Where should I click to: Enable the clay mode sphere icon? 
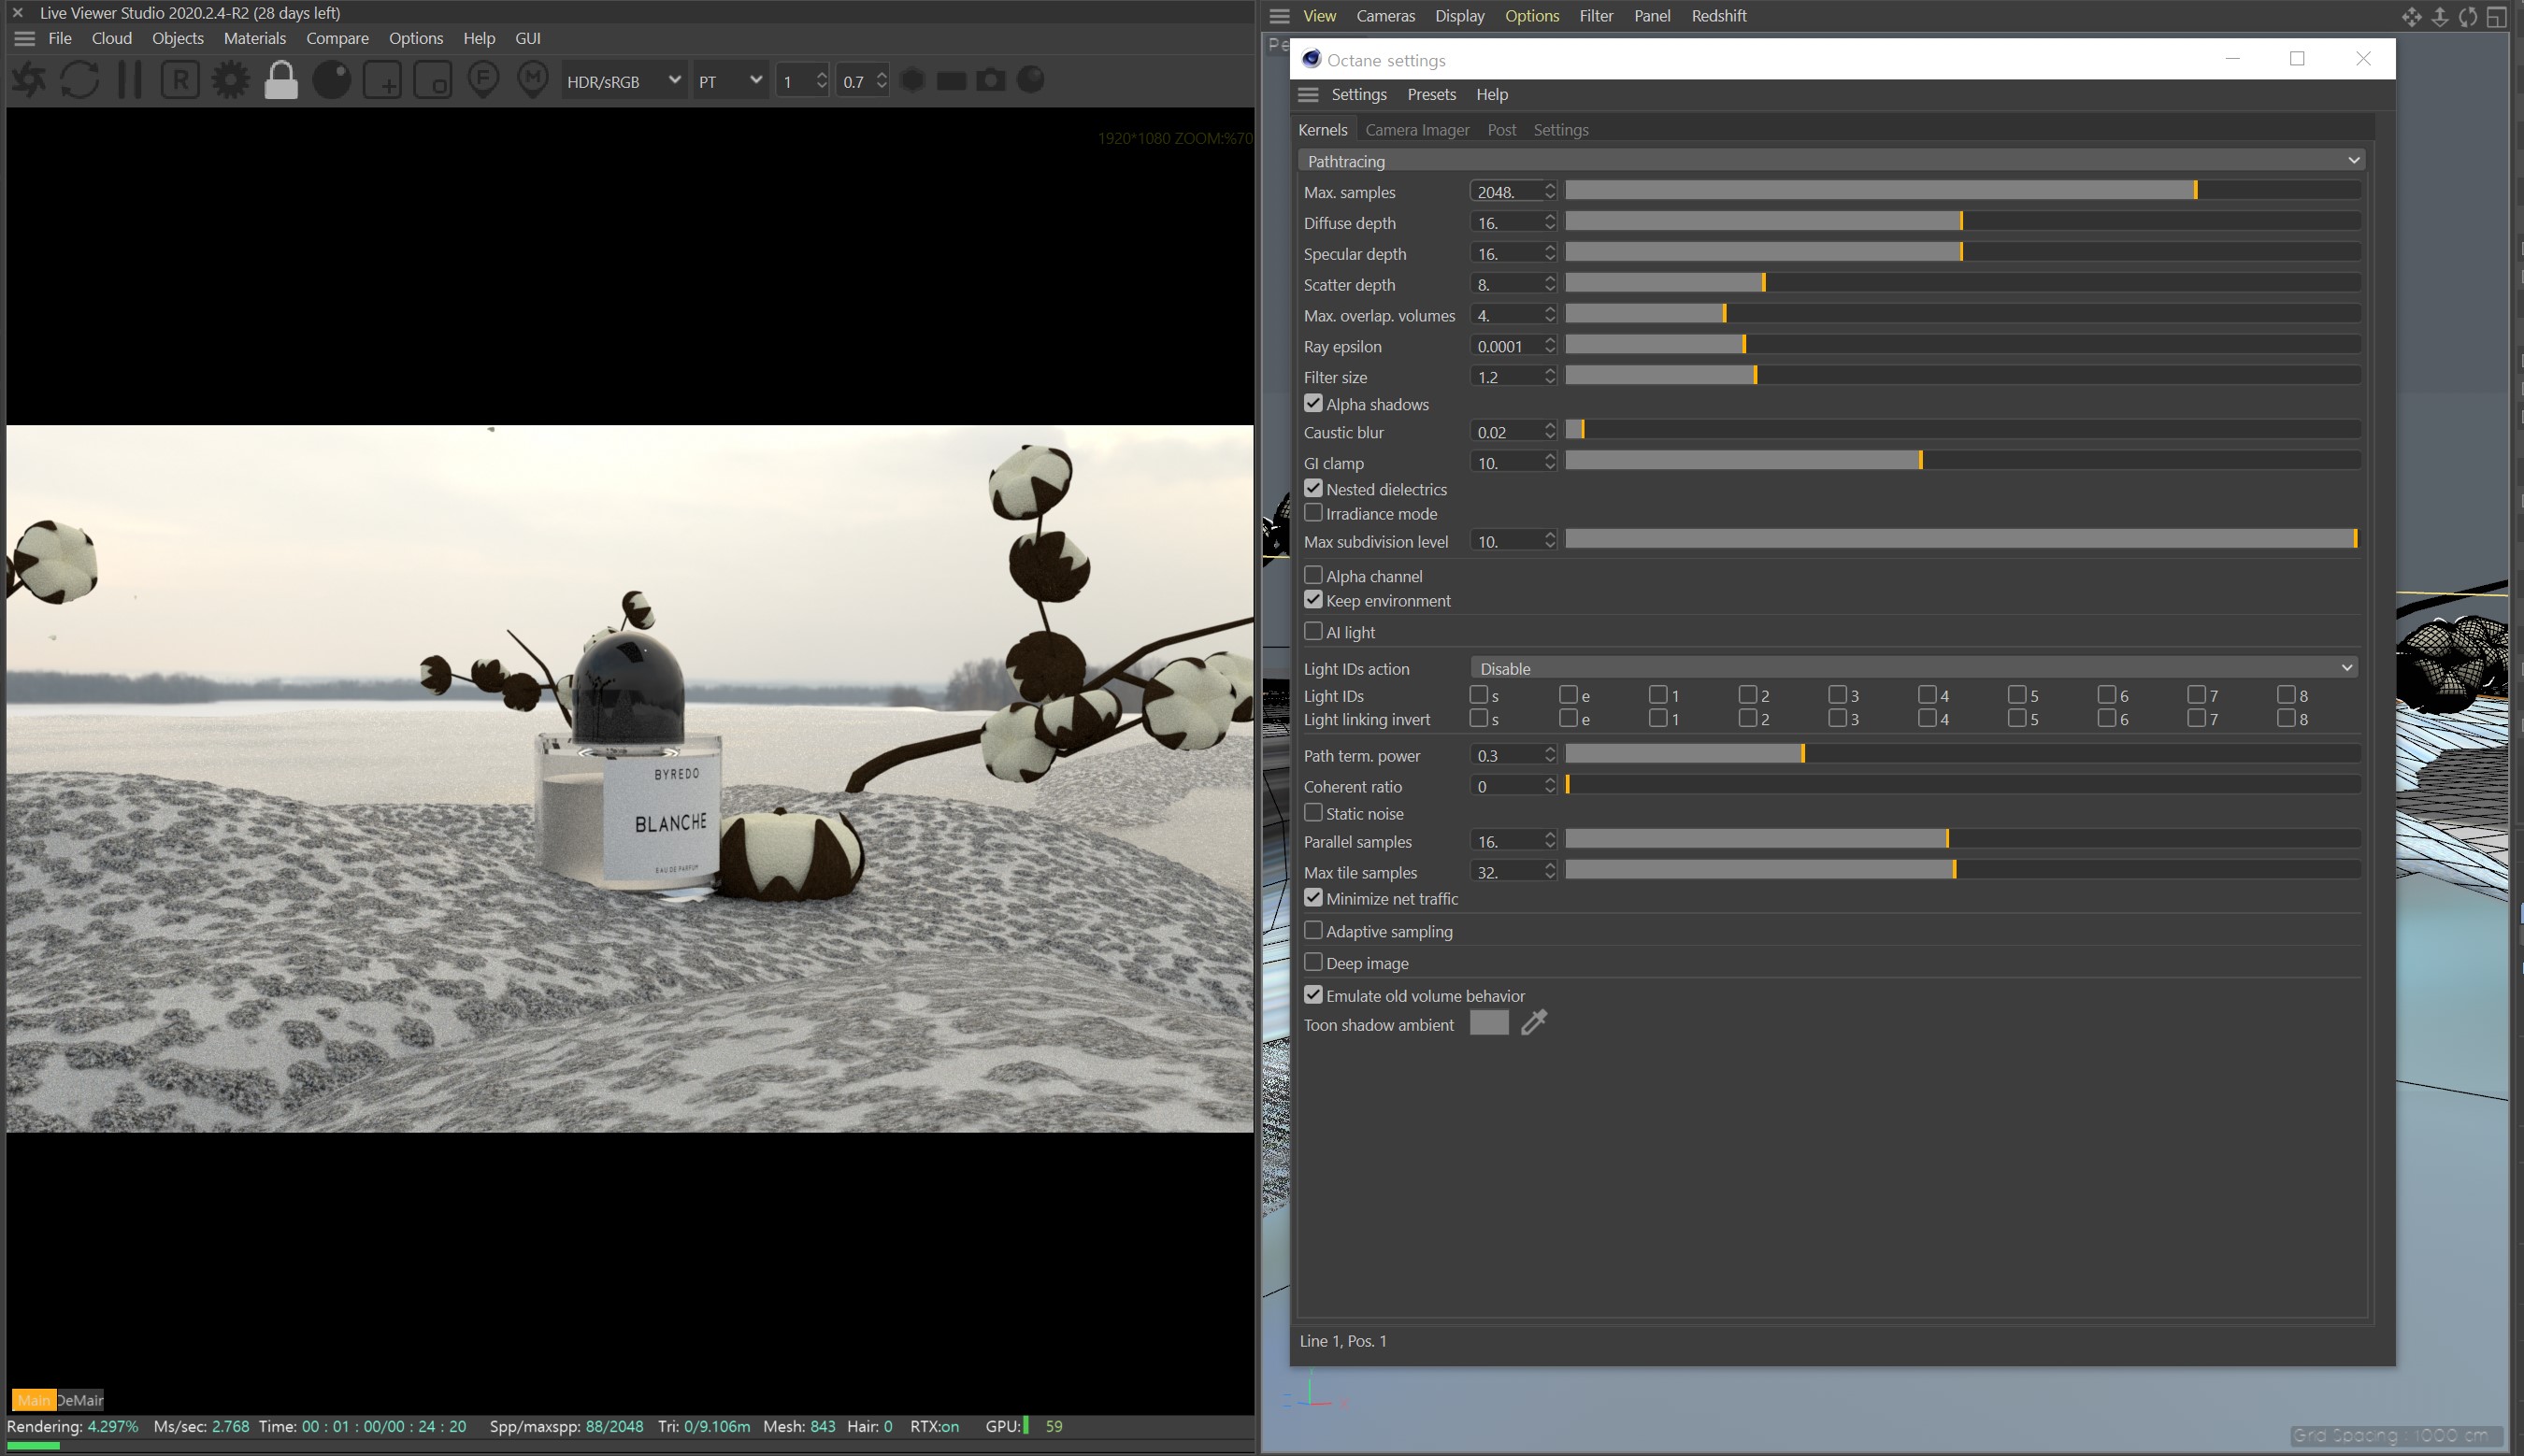[x=332, y=80]
